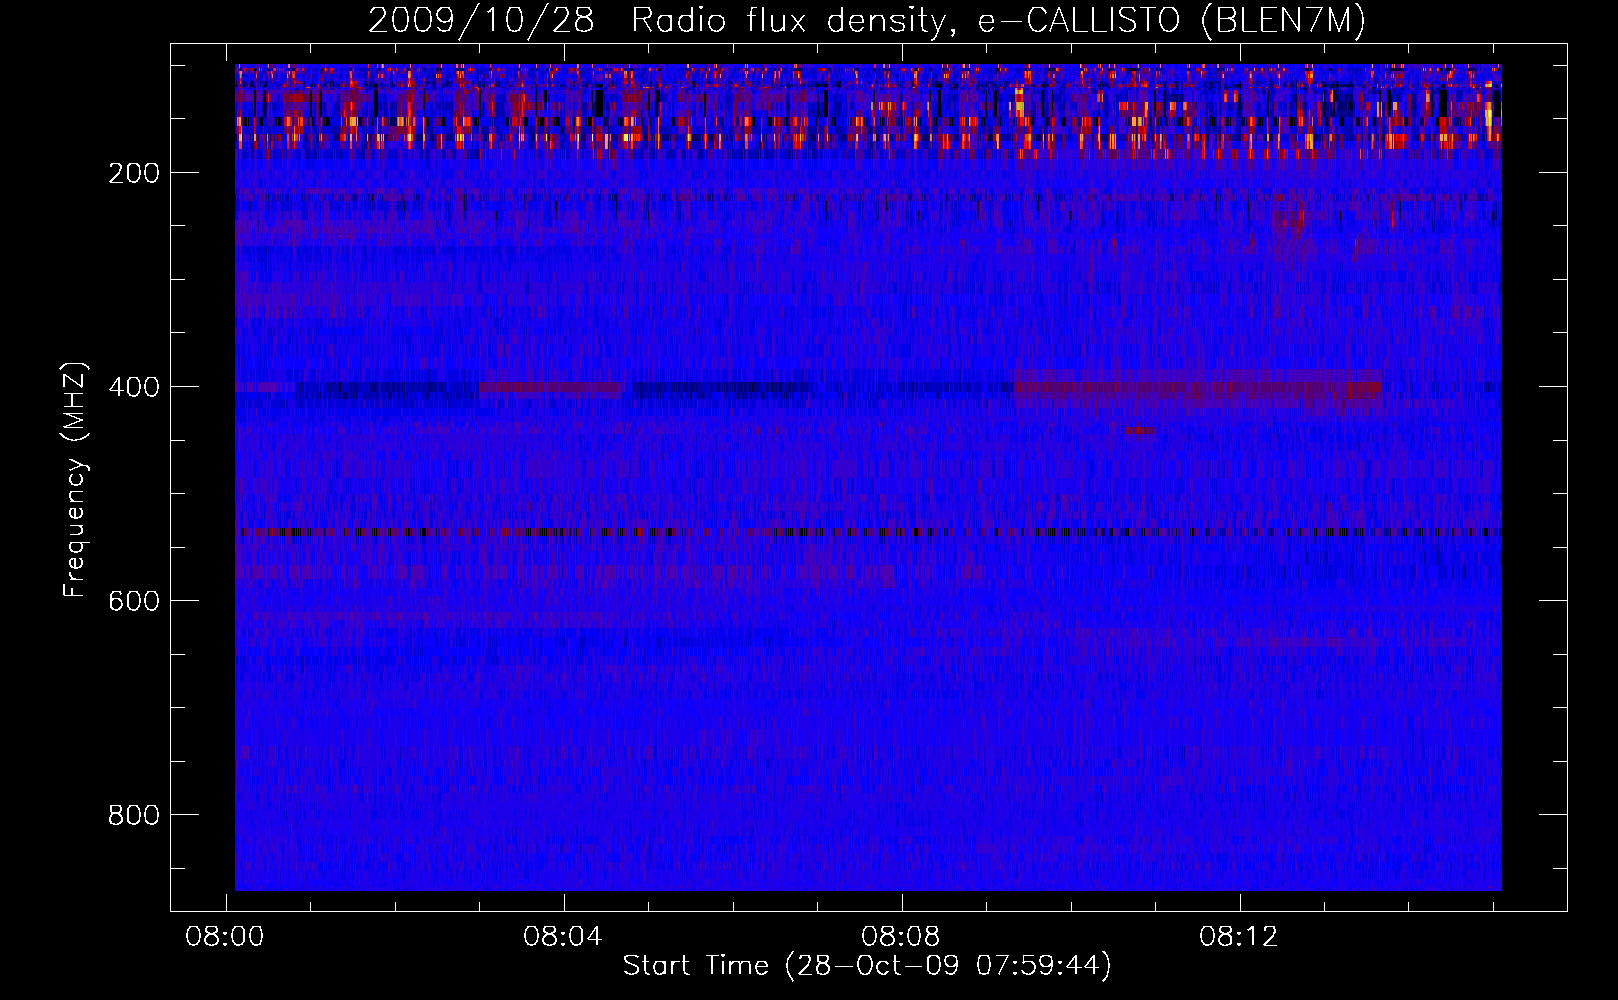
Task: Select the 400 frequency tick label
Action: (134, 387)
